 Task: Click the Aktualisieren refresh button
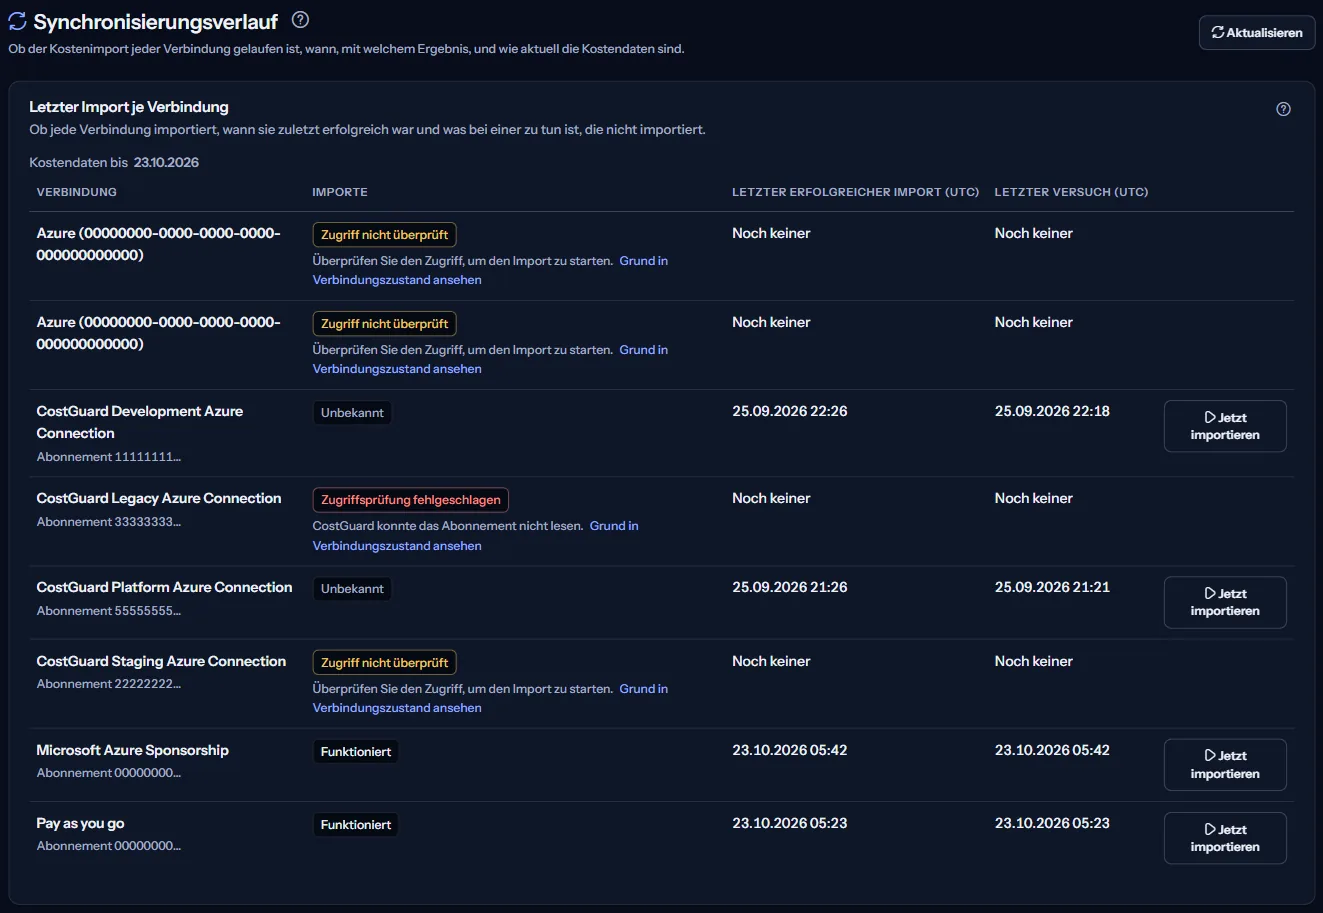click(1257, 33)
